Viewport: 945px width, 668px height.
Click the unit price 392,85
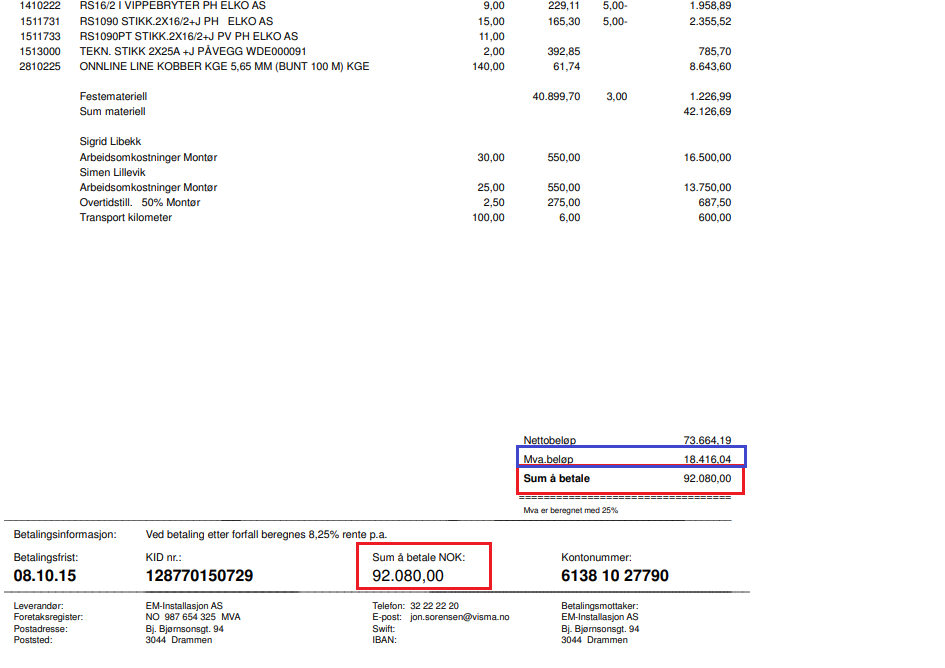pos(564,51)
